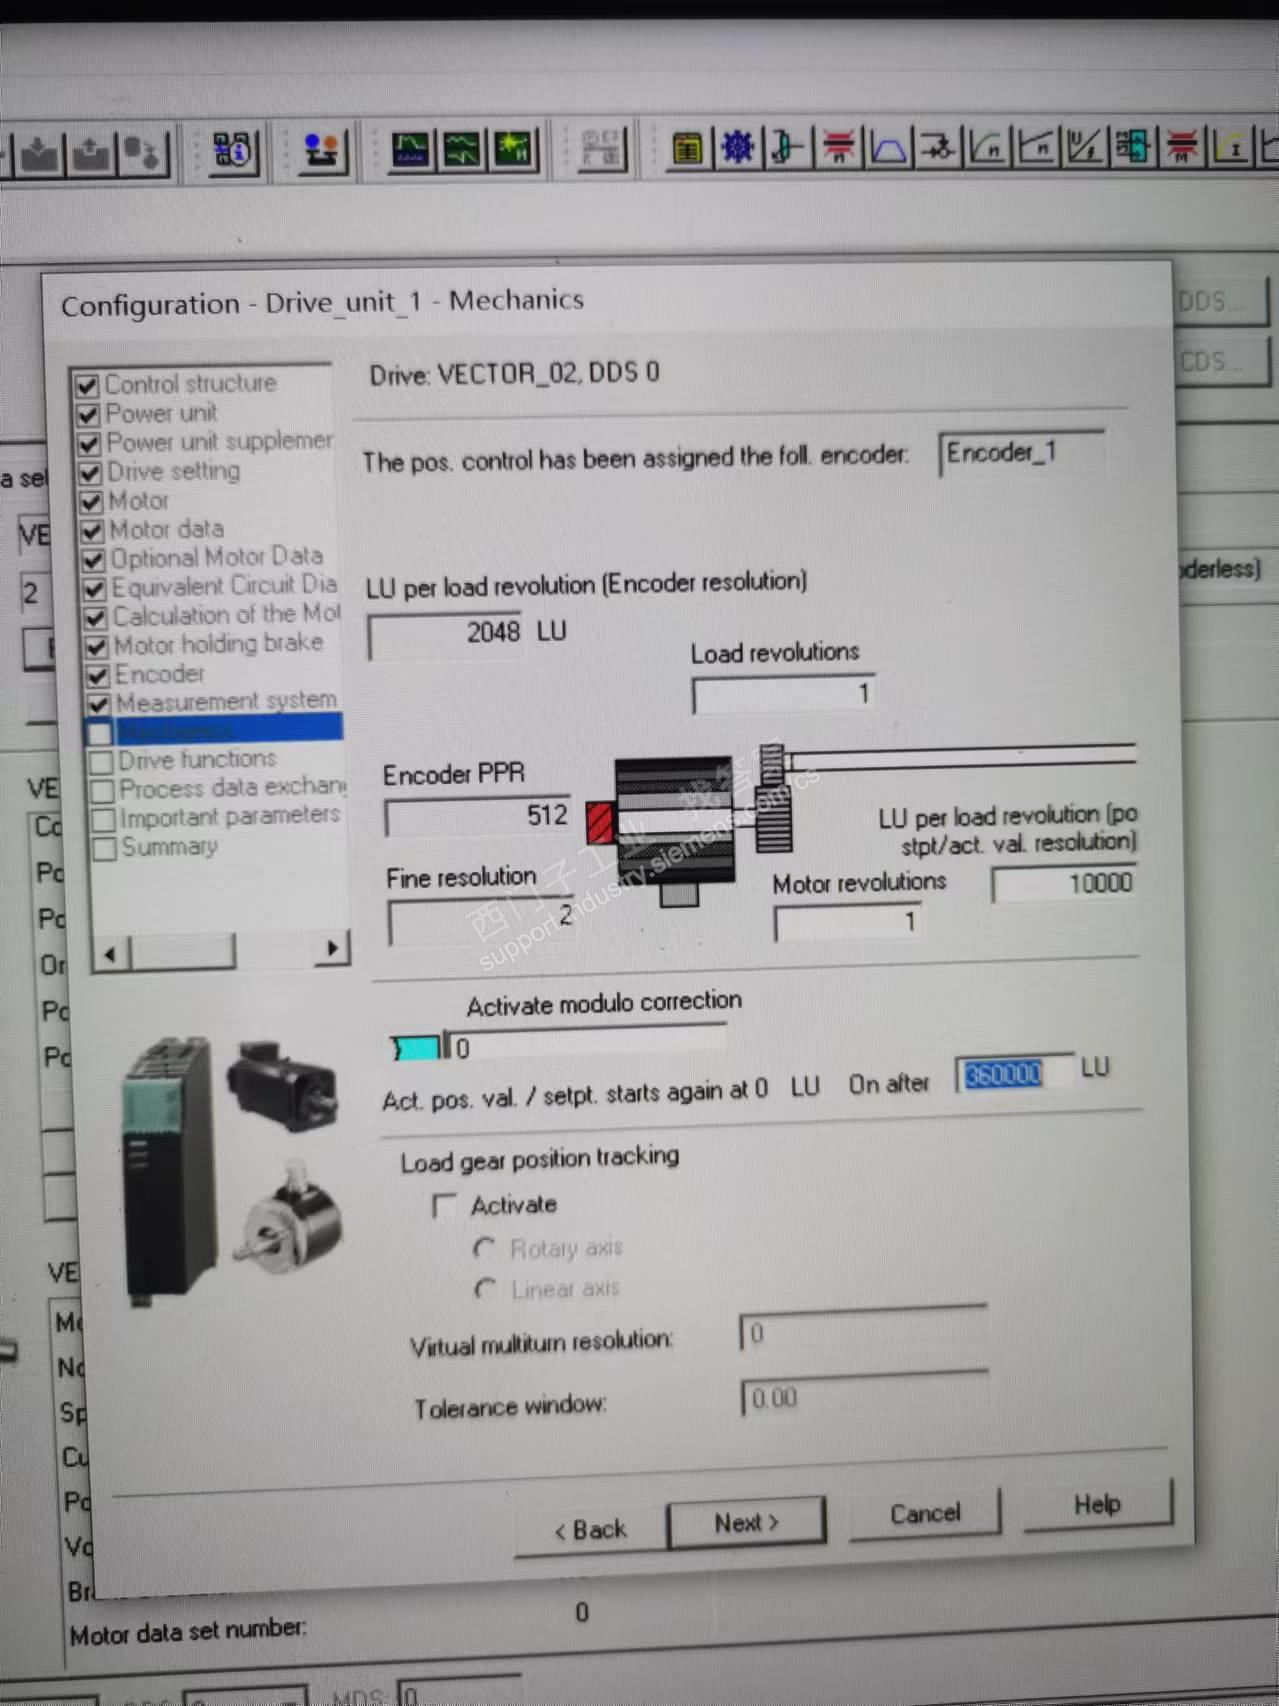The image size is (1279, 1706).
Task: Toggle the Drive setting step checkbox
Action: coord(90,473)
